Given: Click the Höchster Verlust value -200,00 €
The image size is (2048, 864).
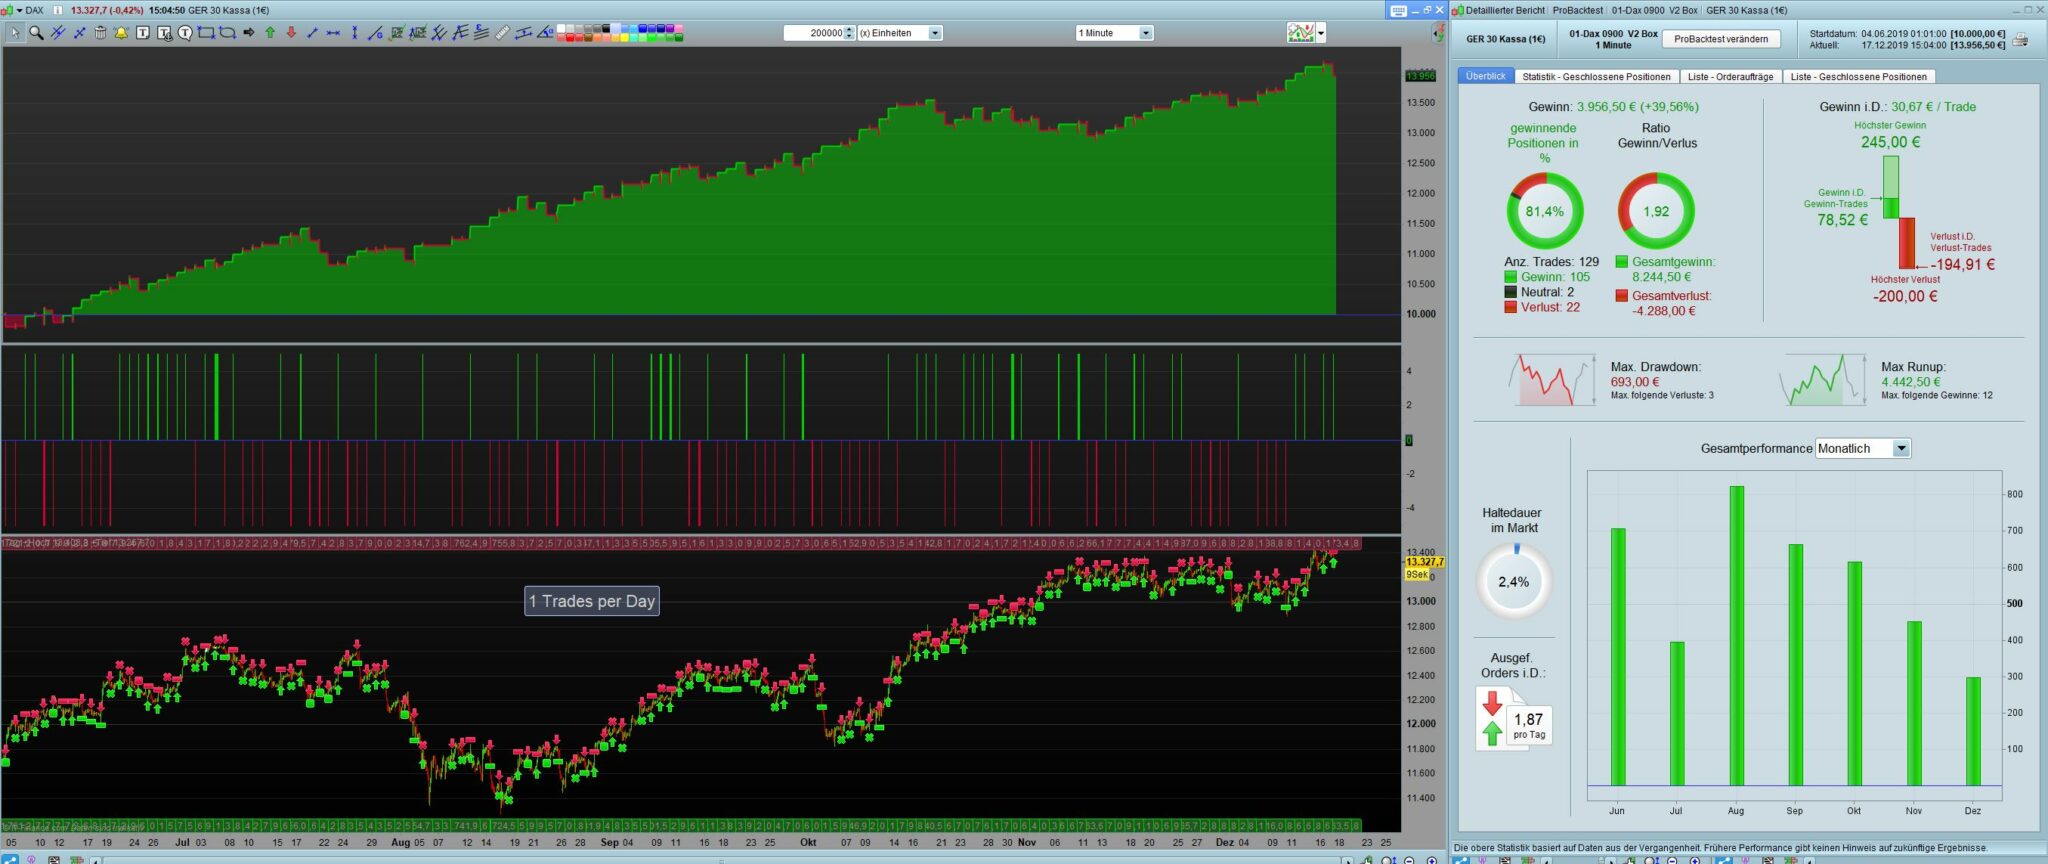Looking at the screenshot, I should (1905, 296).
